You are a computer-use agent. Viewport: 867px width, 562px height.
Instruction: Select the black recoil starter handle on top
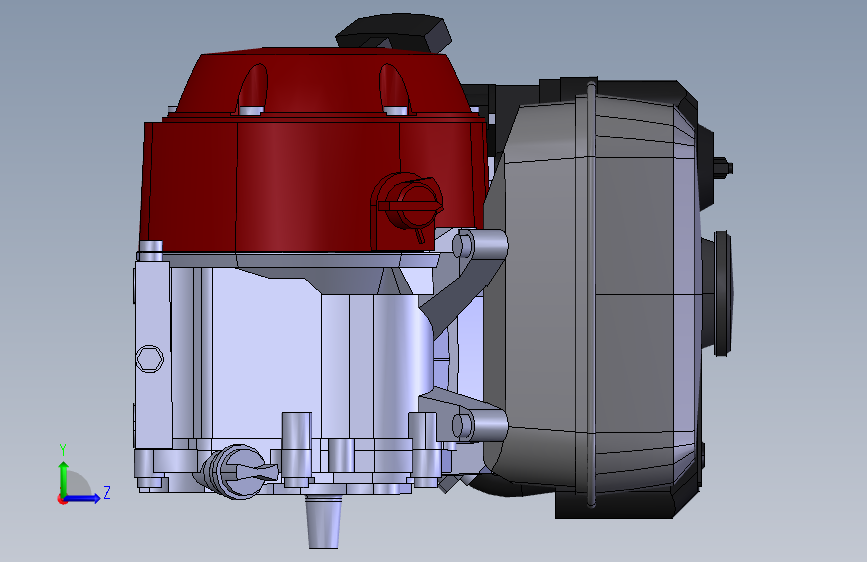click(x=394, y=32)
